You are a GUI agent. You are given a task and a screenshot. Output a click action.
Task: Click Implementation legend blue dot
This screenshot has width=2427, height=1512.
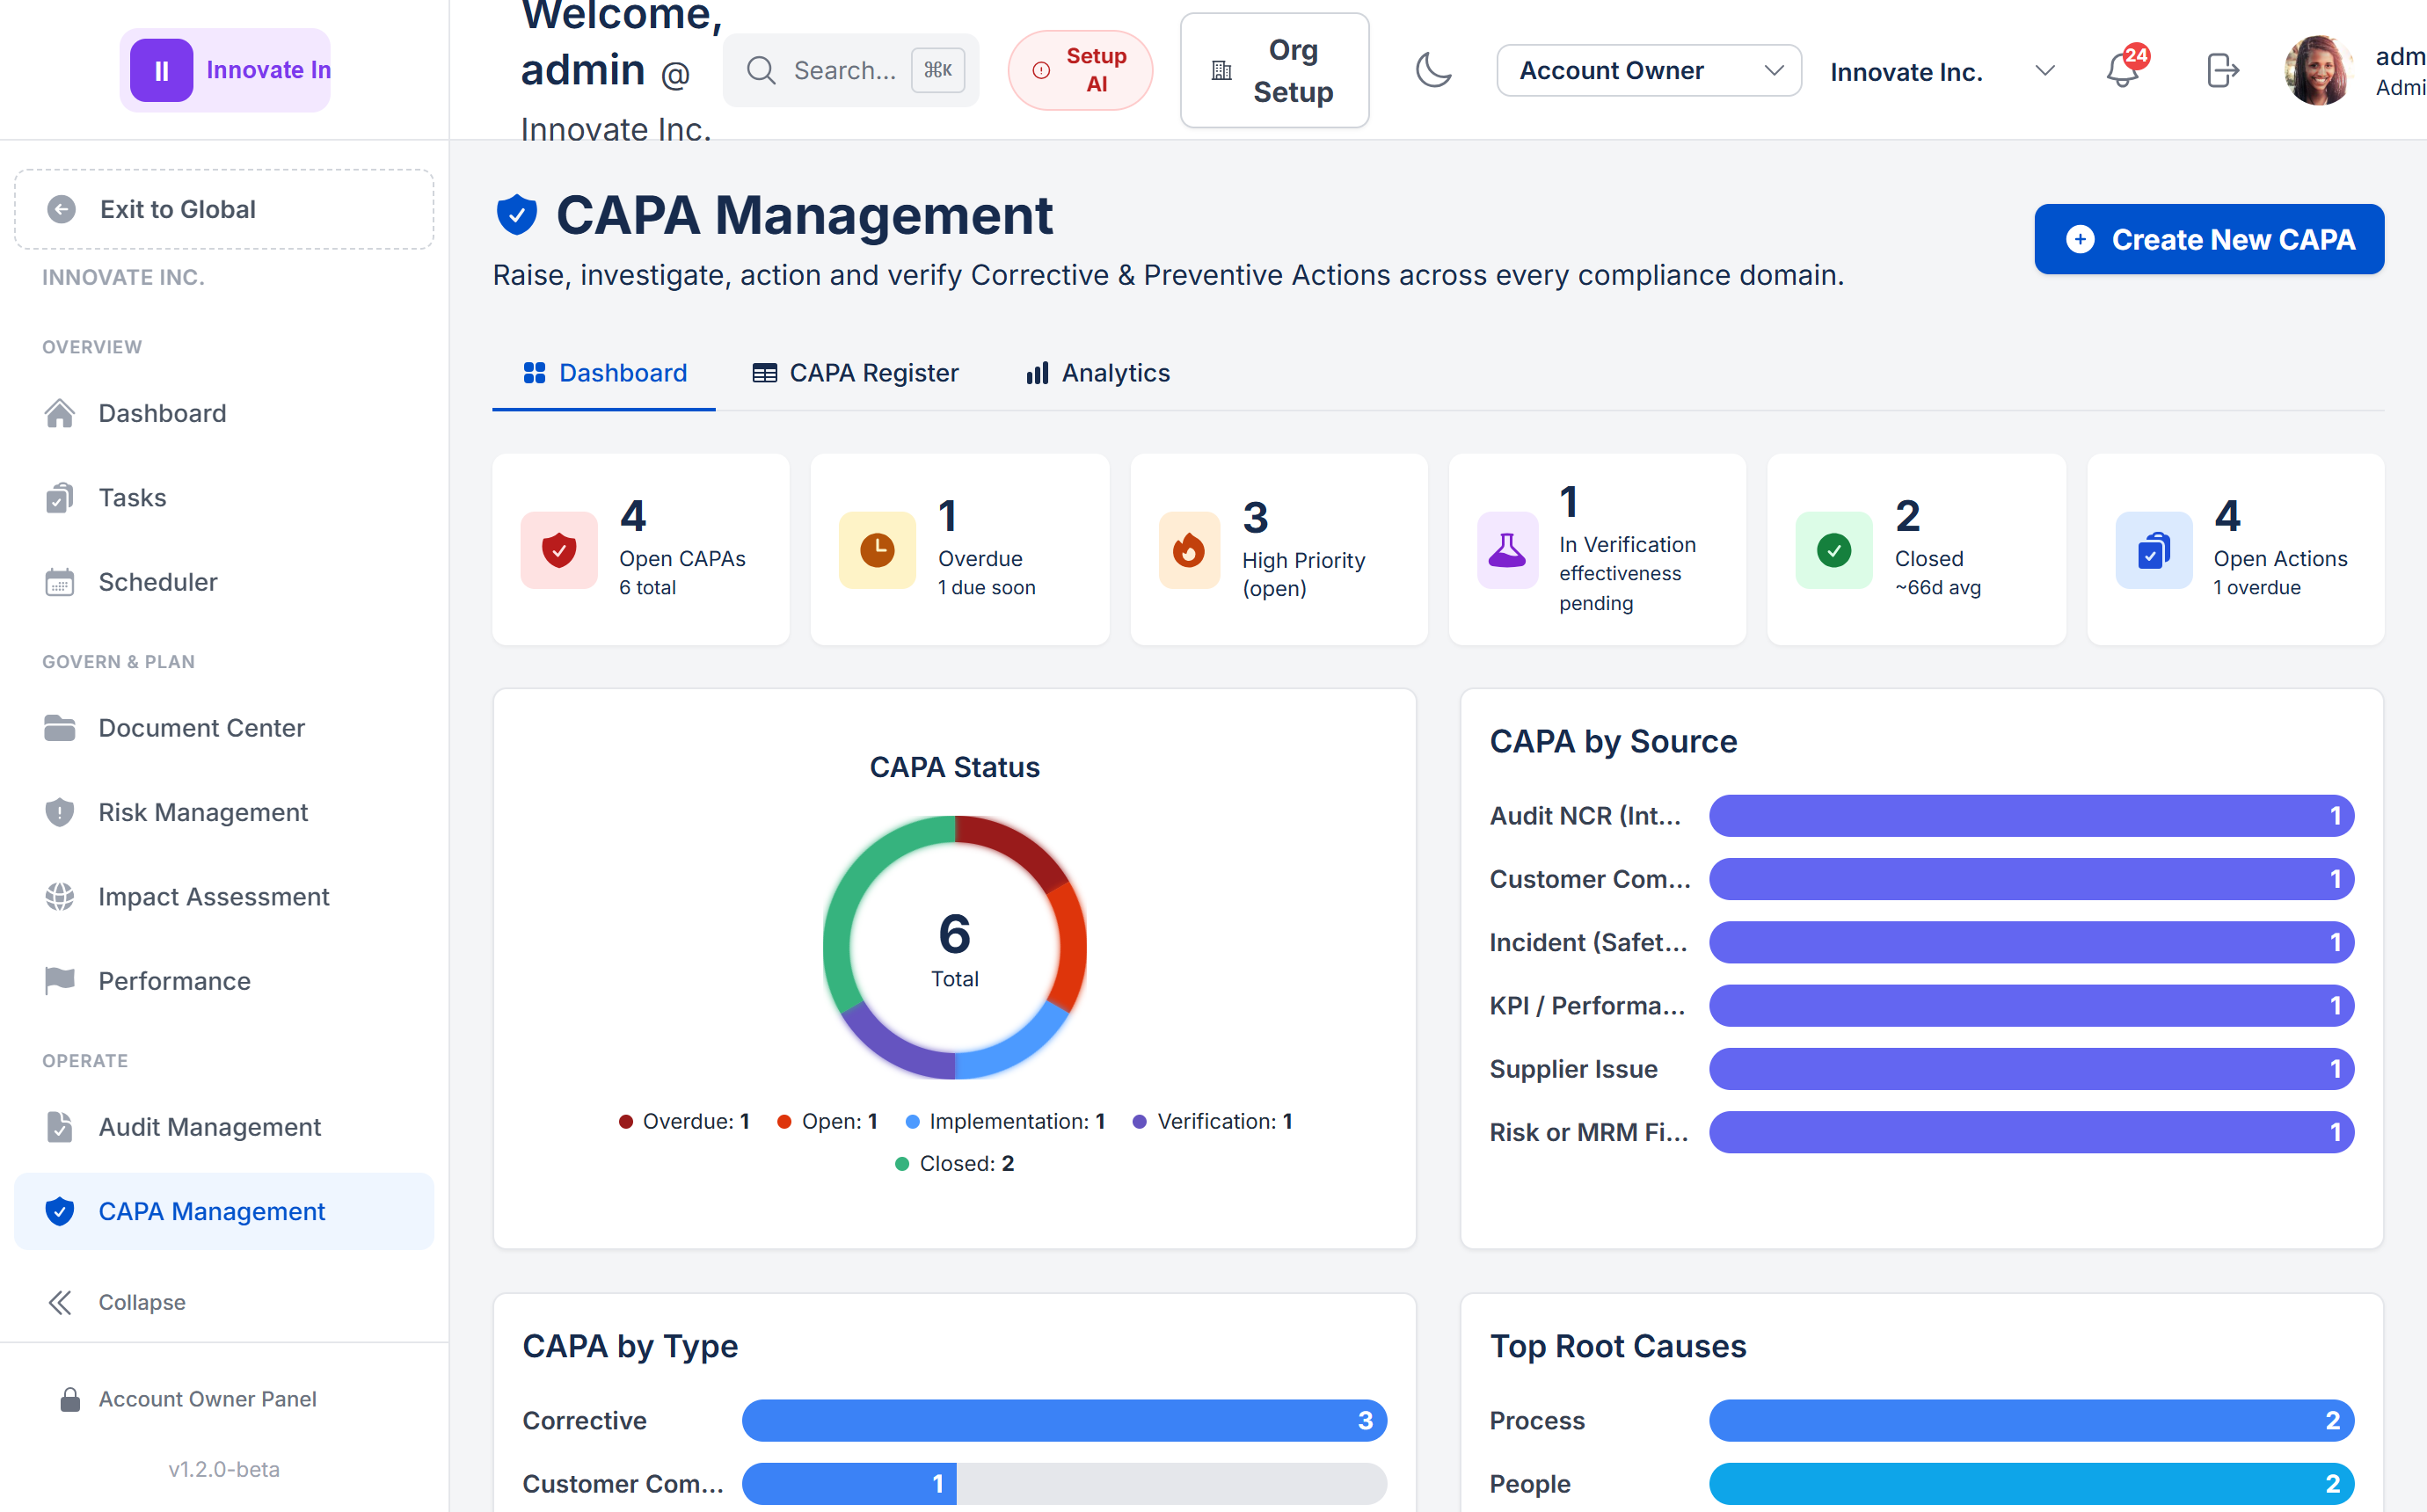pyautogui.click(x=912, y=1122)
